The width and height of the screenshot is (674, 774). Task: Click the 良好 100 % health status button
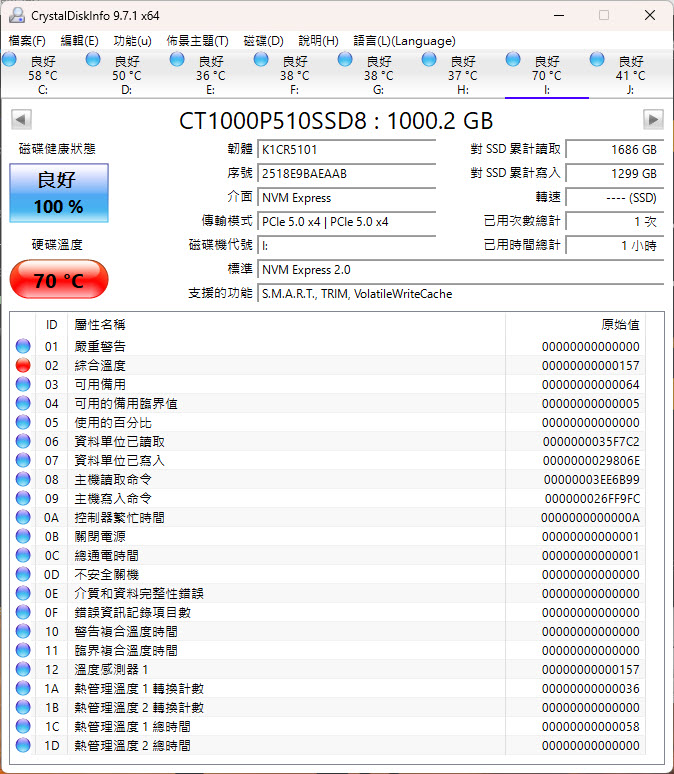click(x=59, y=193)
